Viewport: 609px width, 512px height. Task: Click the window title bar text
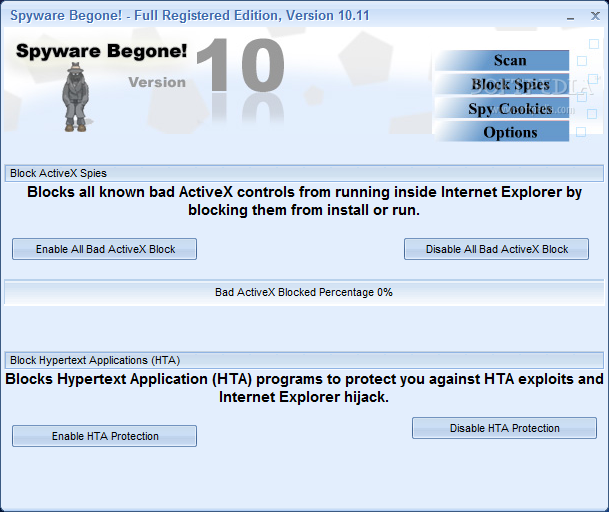pyautogui.click(x=190, y=16)
